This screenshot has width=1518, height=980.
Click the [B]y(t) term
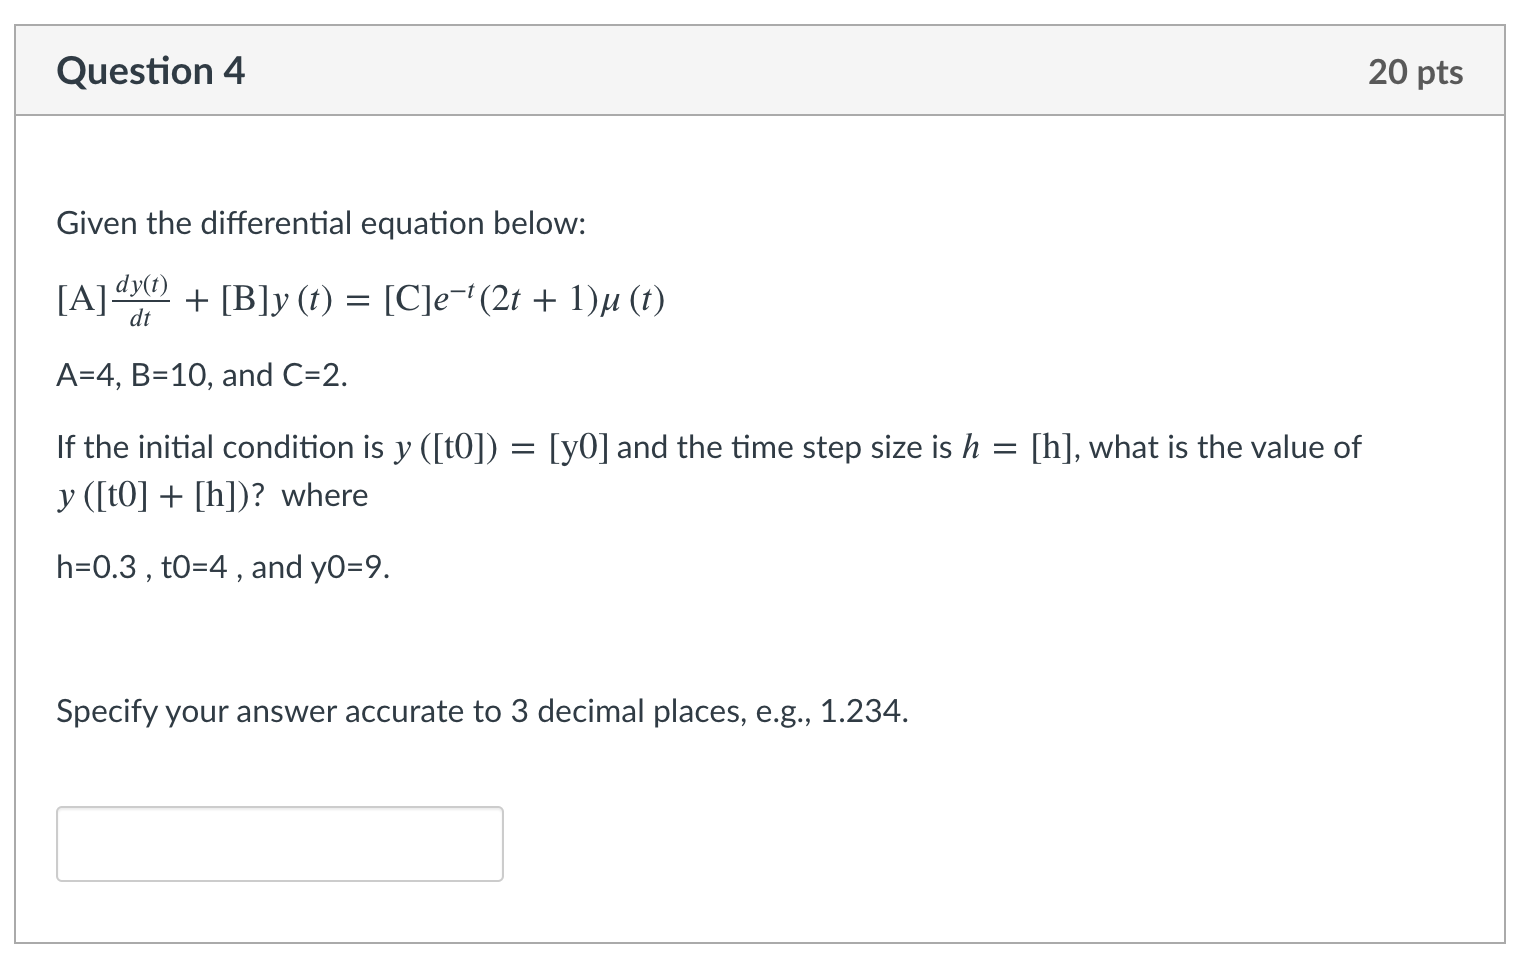(x=277, y=299)
